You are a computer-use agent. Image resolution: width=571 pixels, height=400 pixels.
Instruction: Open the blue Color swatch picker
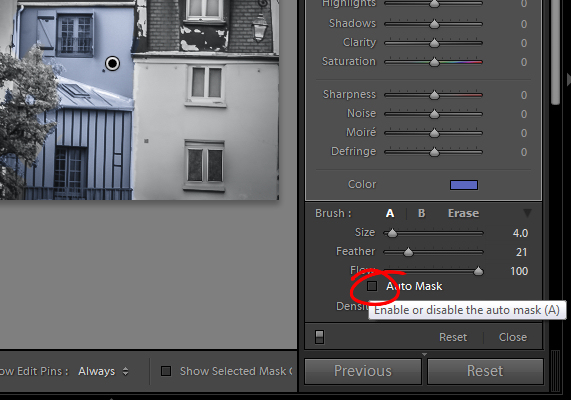point(464,185)
